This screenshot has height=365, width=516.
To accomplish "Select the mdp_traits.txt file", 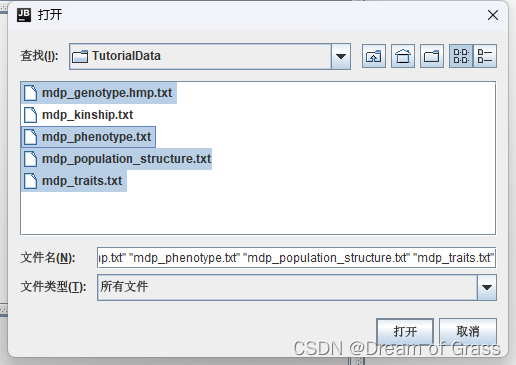I will tap(74, 181).
